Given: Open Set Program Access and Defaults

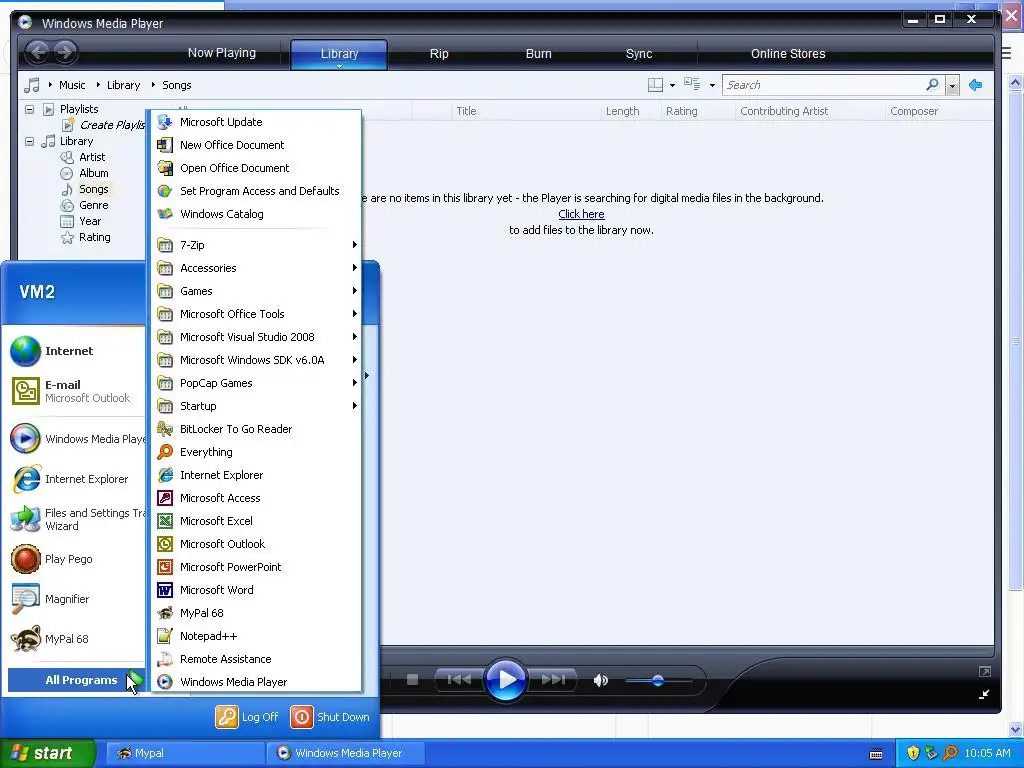Looking at the screenshot, I should [x=256, y=191].
